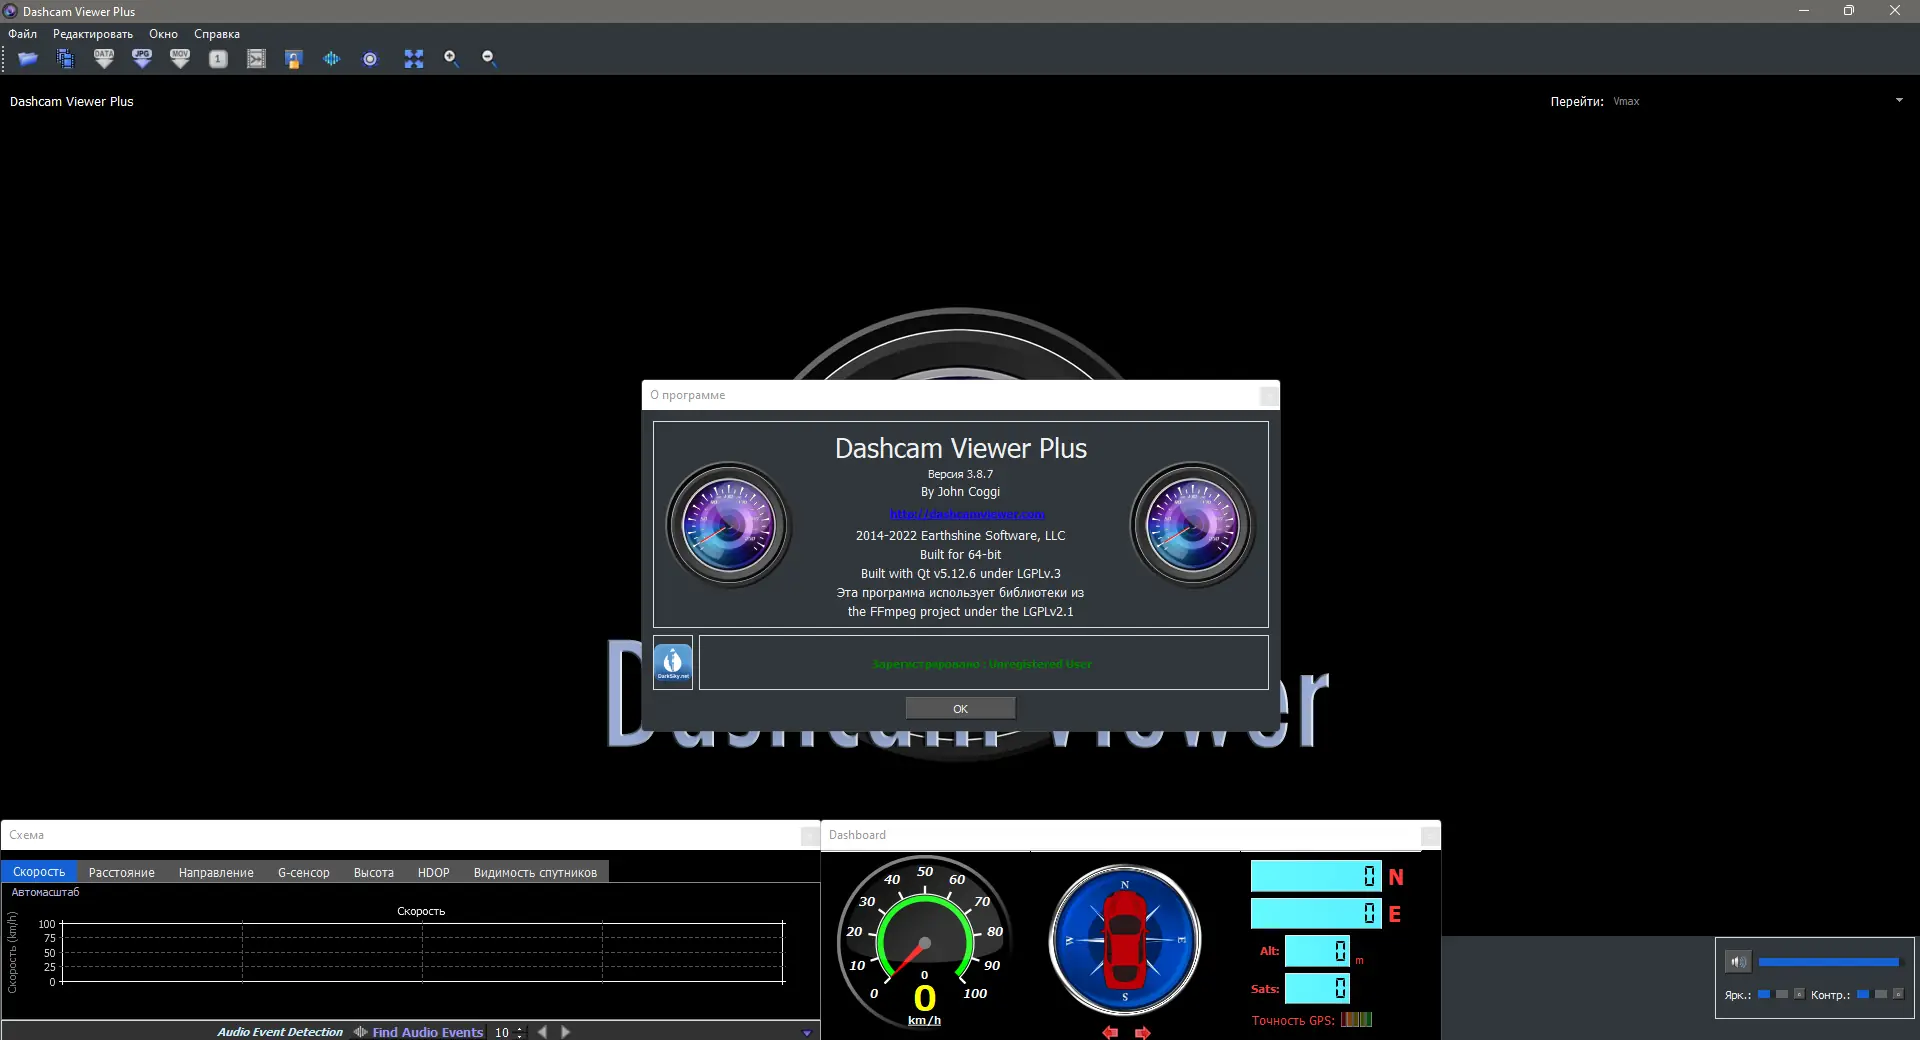Expand the Перейти Vmax dropdown

[x=1899, y=100]
